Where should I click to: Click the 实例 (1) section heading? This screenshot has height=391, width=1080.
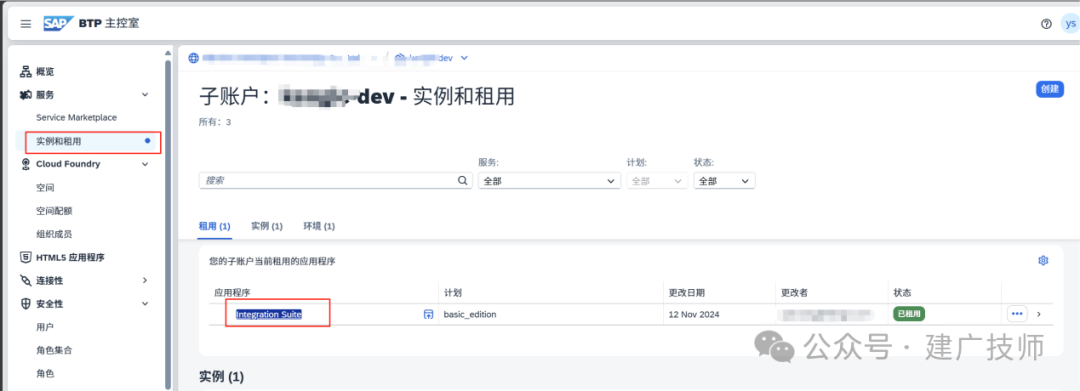click(x=221, y=377)
